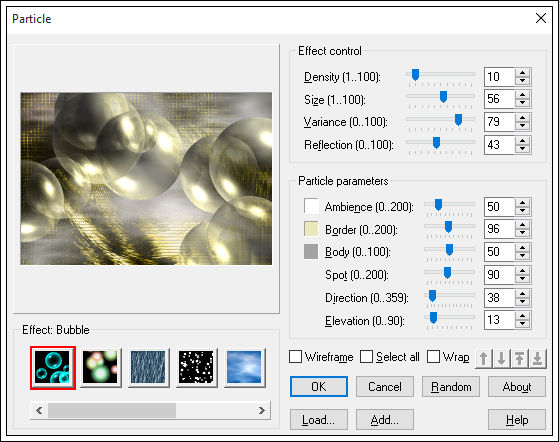Click the move to top arrow icon

[x=519, y=359]
